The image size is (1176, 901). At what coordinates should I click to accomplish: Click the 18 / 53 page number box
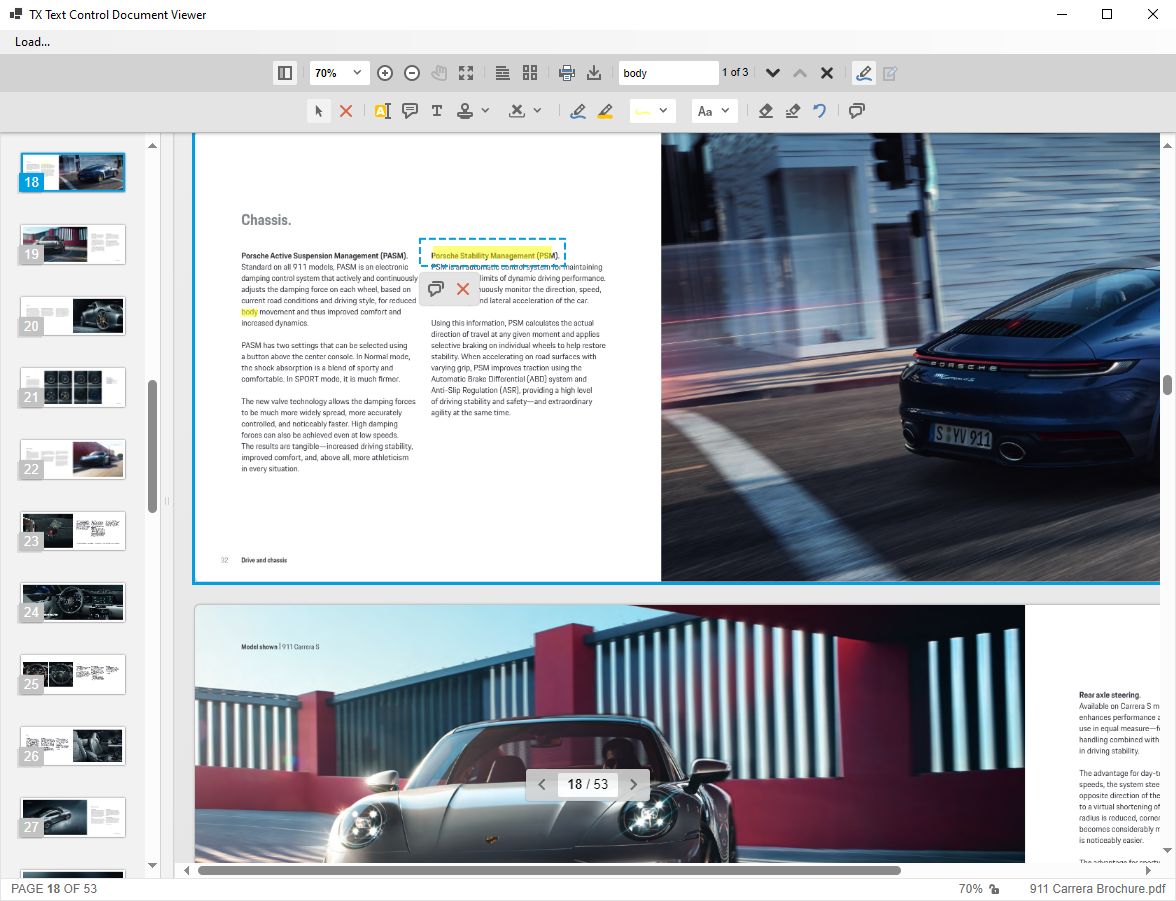(587, 785)
